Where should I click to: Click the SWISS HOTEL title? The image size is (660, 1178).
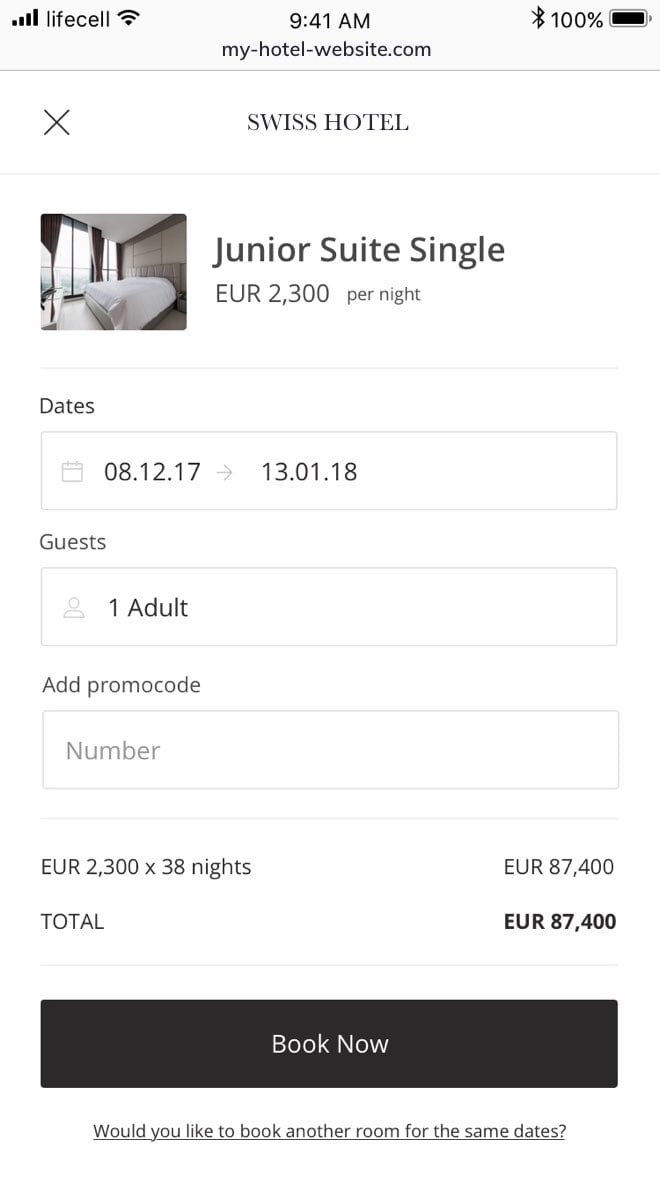click(x=328, y=122)
